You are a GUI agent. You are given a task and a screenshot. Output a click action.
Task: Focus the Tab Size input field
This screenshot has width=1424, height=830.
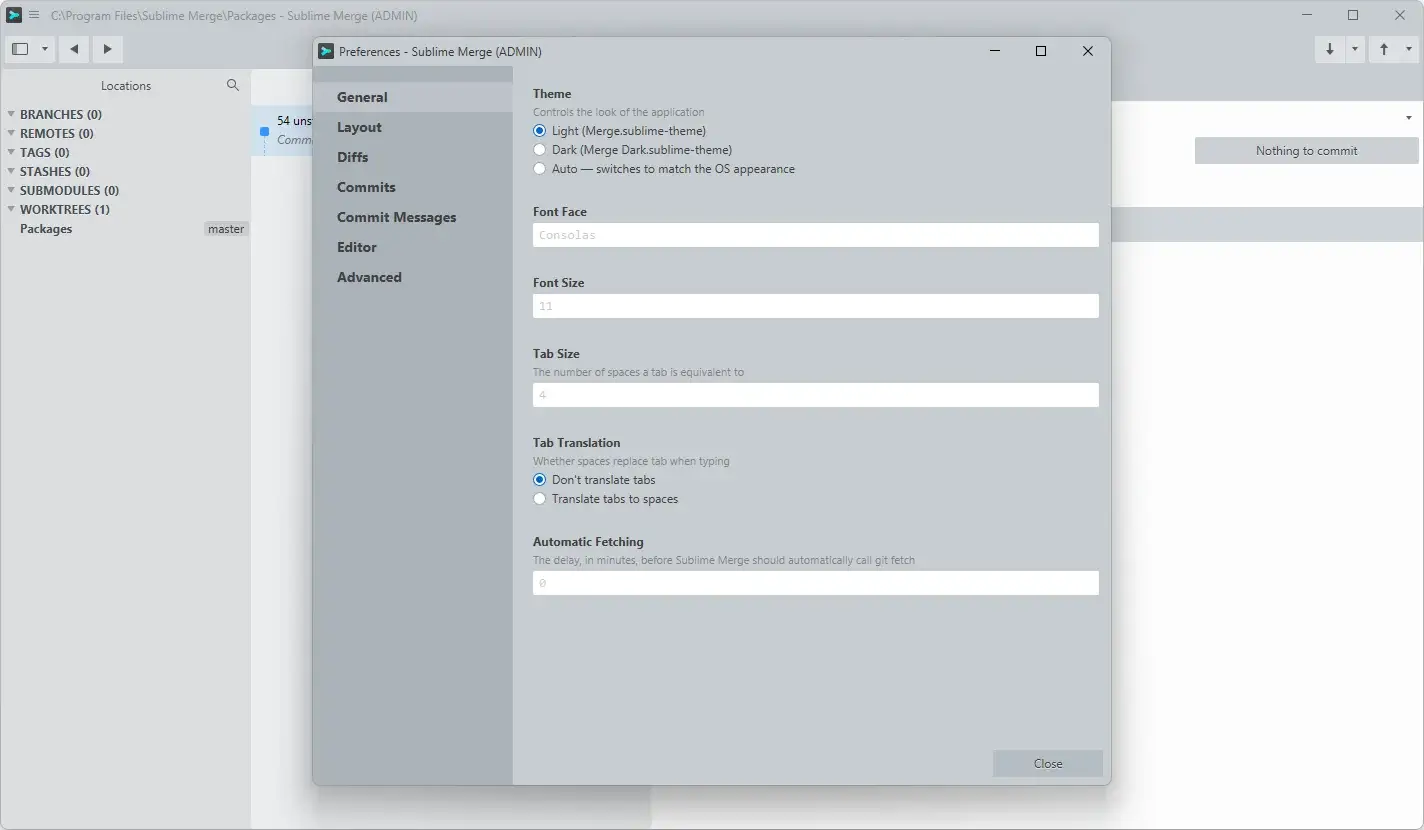(x=816, y=395)
